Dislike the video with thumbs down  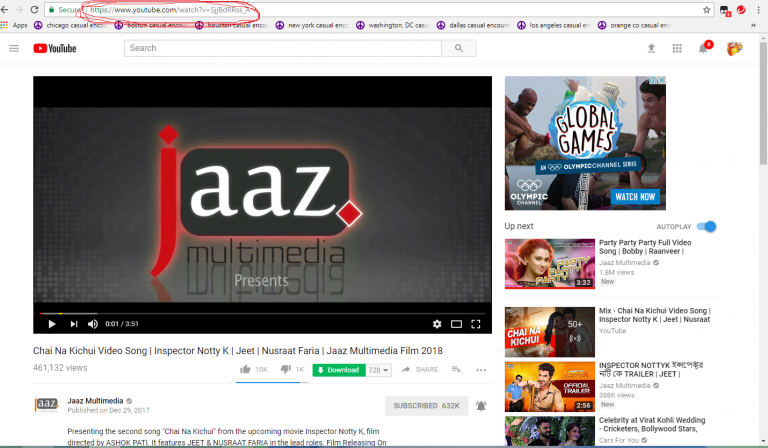[286, 370]
